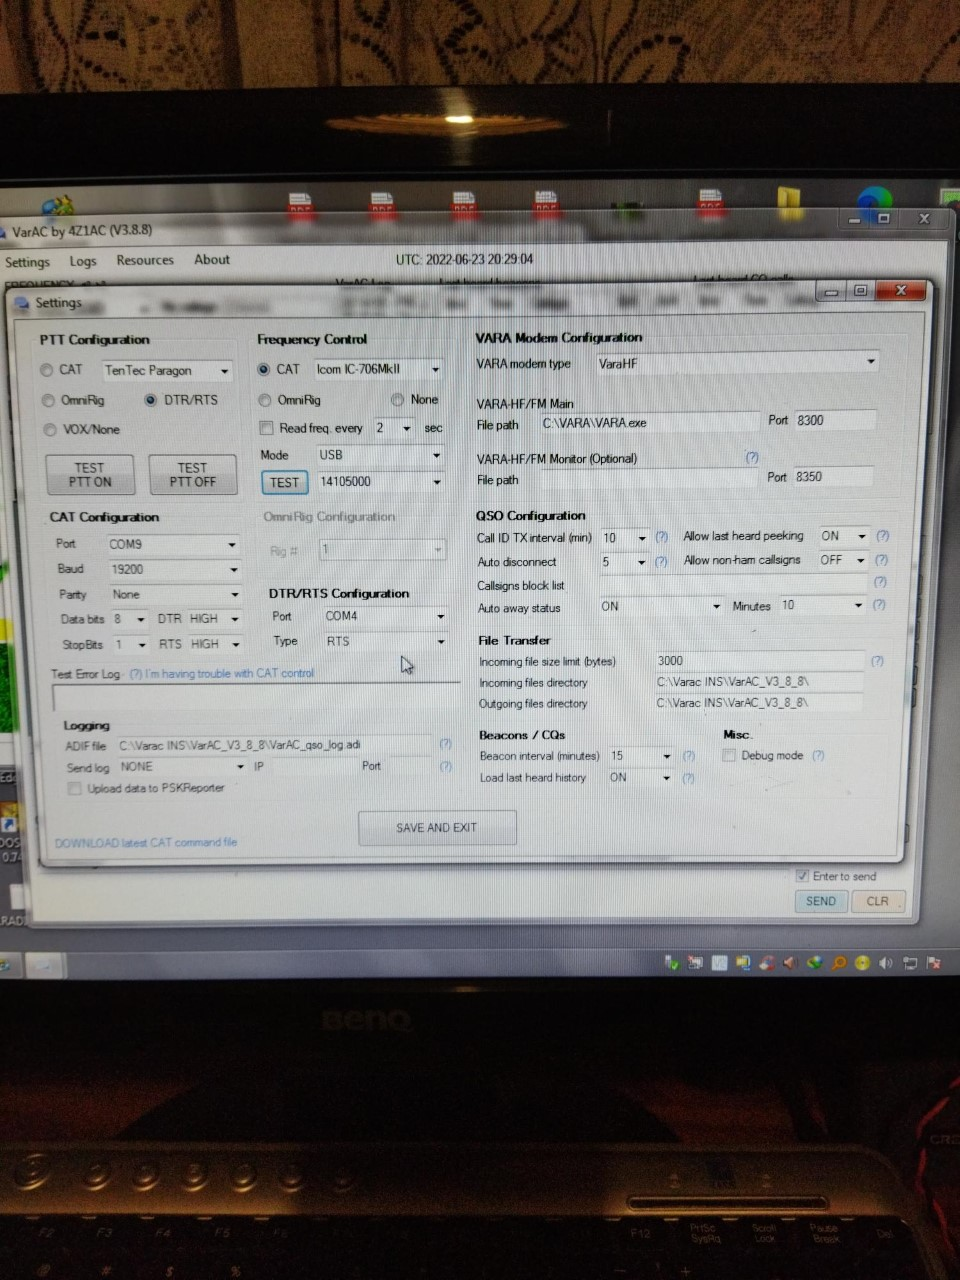
Task: Open help icon for Callsigns block list
Action: click(x=880, y=582)
